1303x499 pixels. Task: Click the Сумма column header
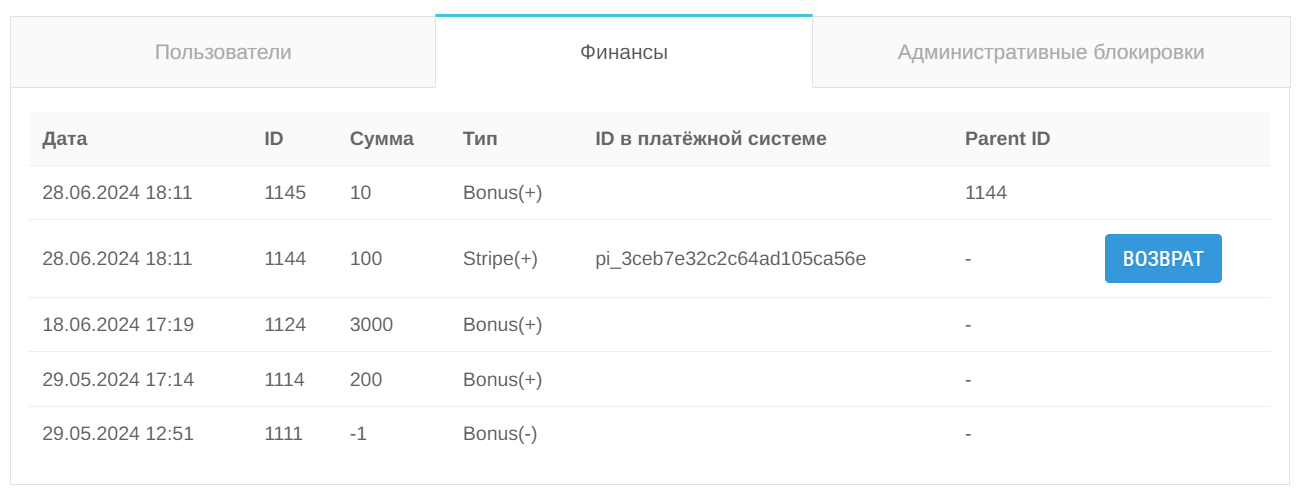tap(382, 139)
